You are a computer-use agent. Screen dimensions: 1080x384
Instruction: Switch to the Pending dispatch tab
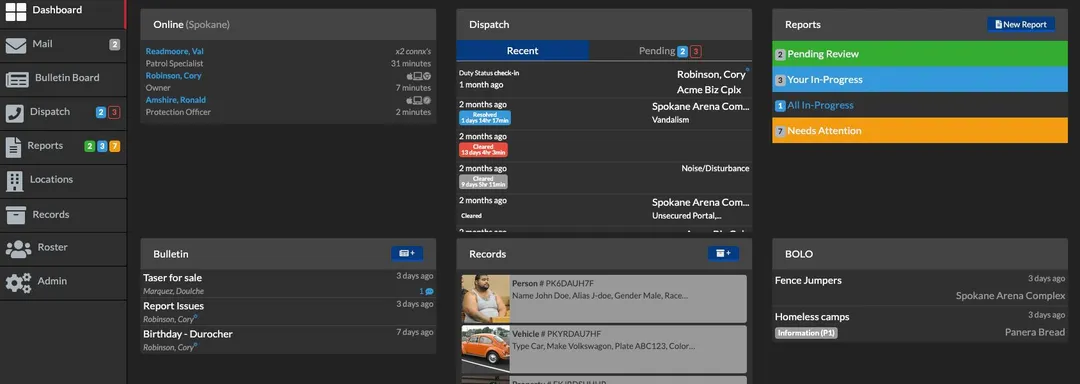670,51
